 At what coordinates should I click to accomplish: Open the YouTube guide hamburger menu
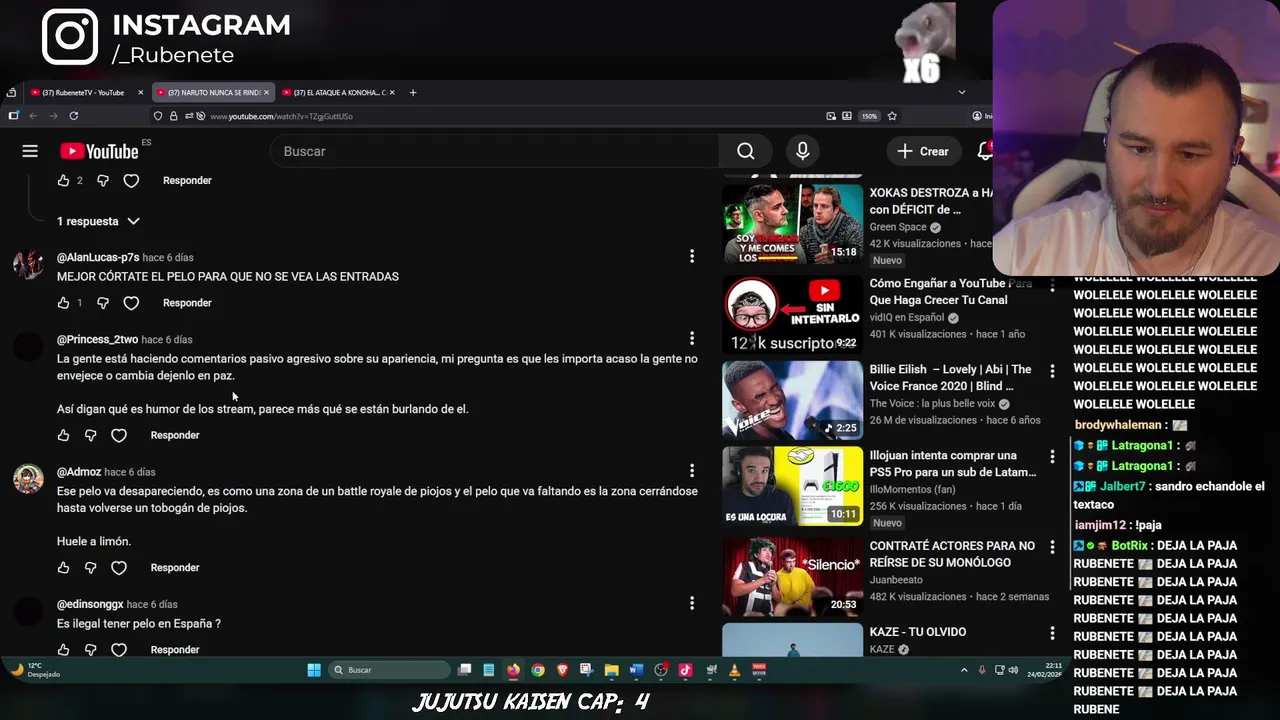(30, 151)
